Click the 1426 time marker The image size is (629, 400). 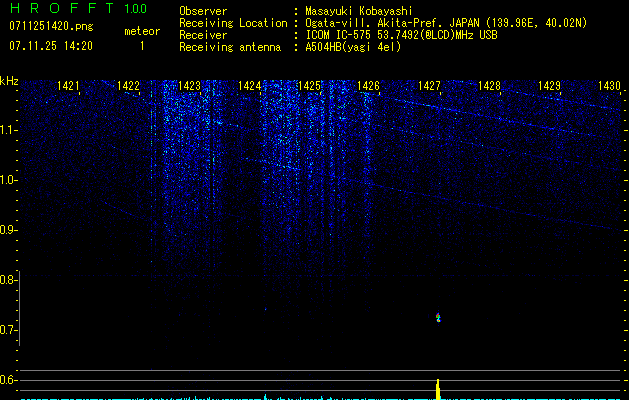click(368, 86)
